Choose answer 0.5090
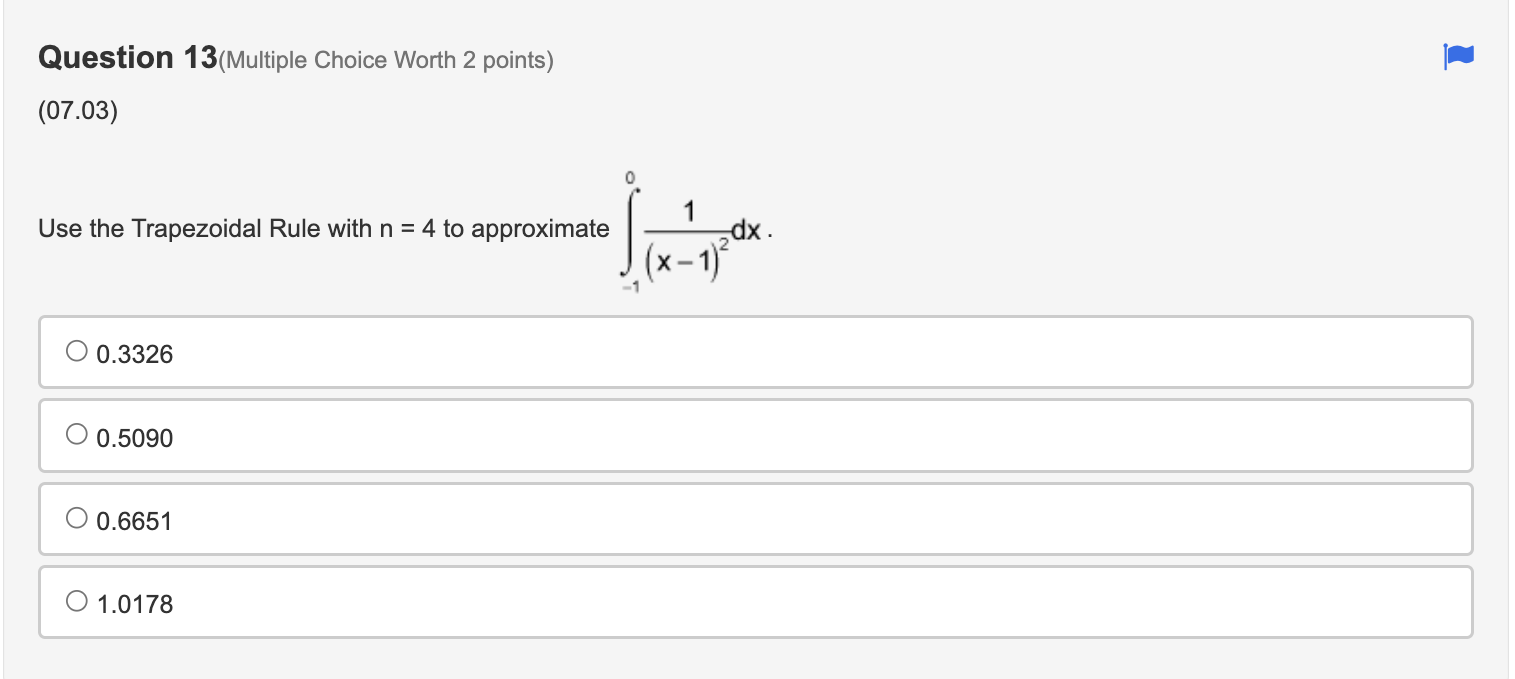This screenshot has width=1515, height=679. click(x=76, y=433)
